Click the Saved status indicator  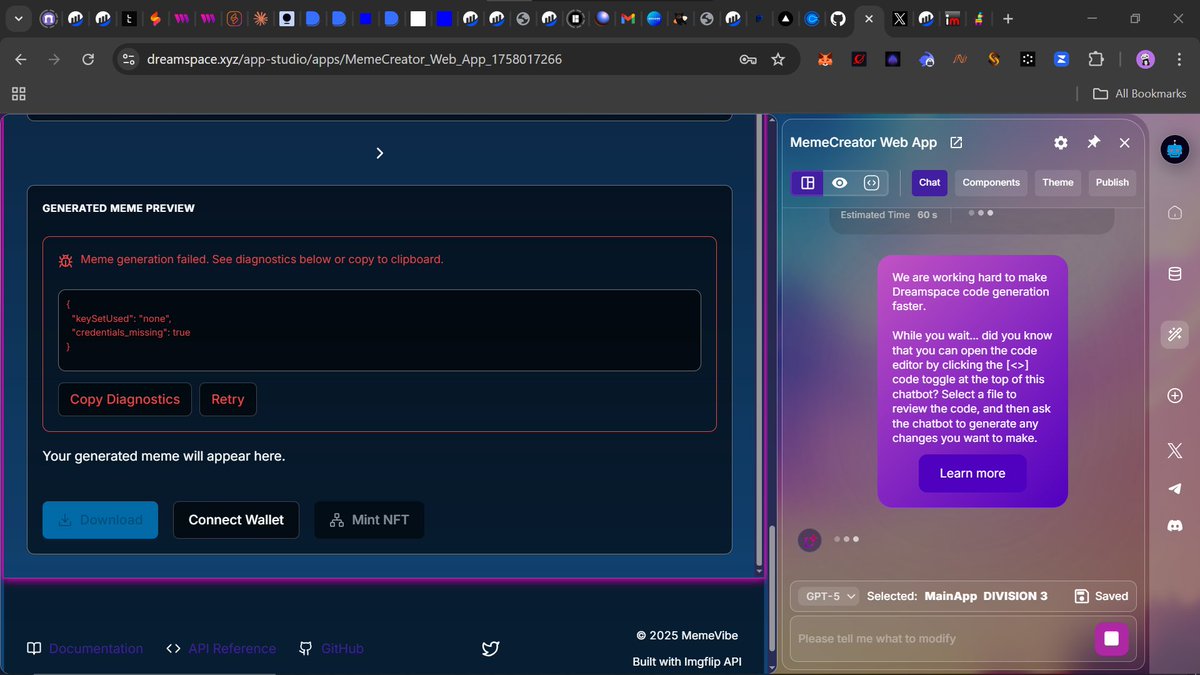pyautogui.click(x=1101, y=596)
